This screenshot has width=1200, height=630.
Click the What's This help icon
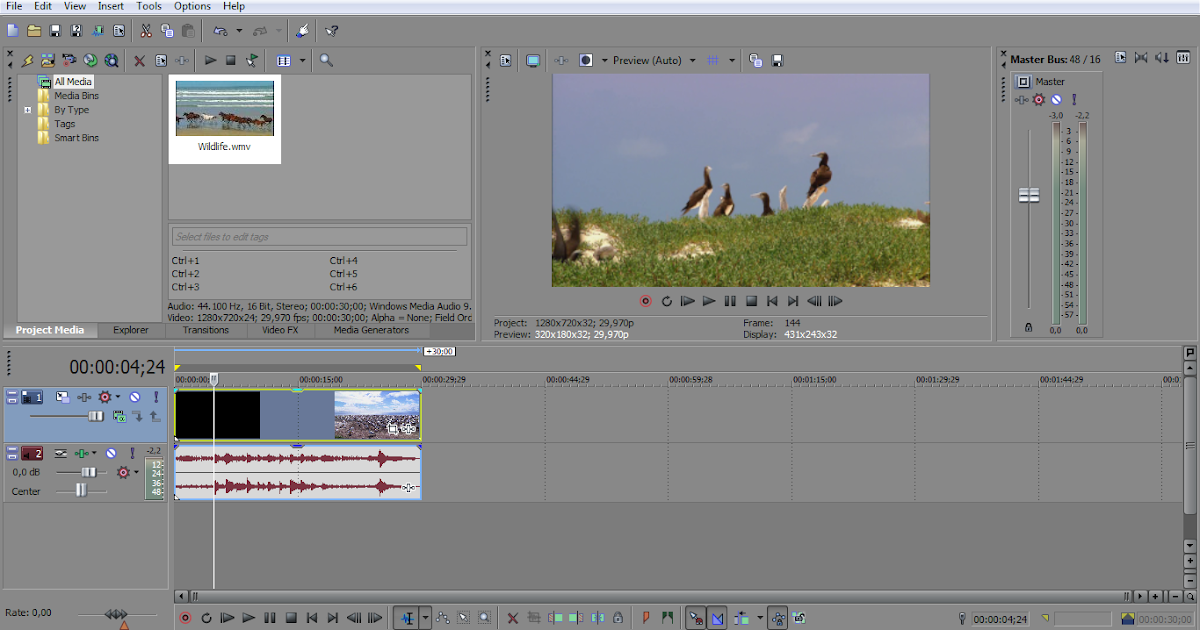[330, 31]
